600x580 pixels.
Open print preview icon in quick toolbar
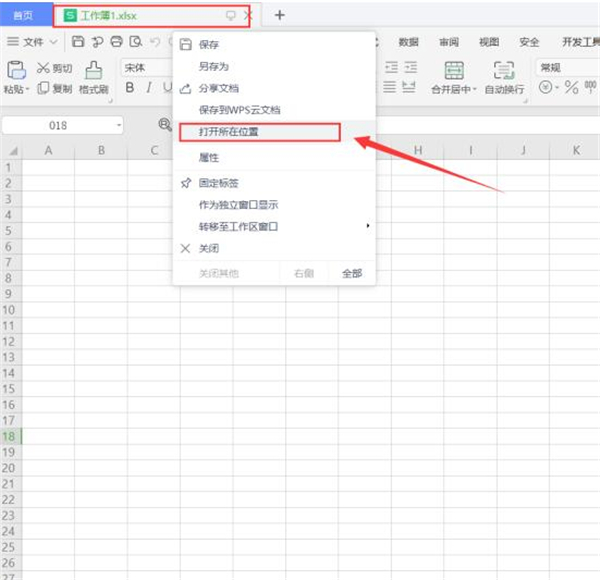coord(135,41)
